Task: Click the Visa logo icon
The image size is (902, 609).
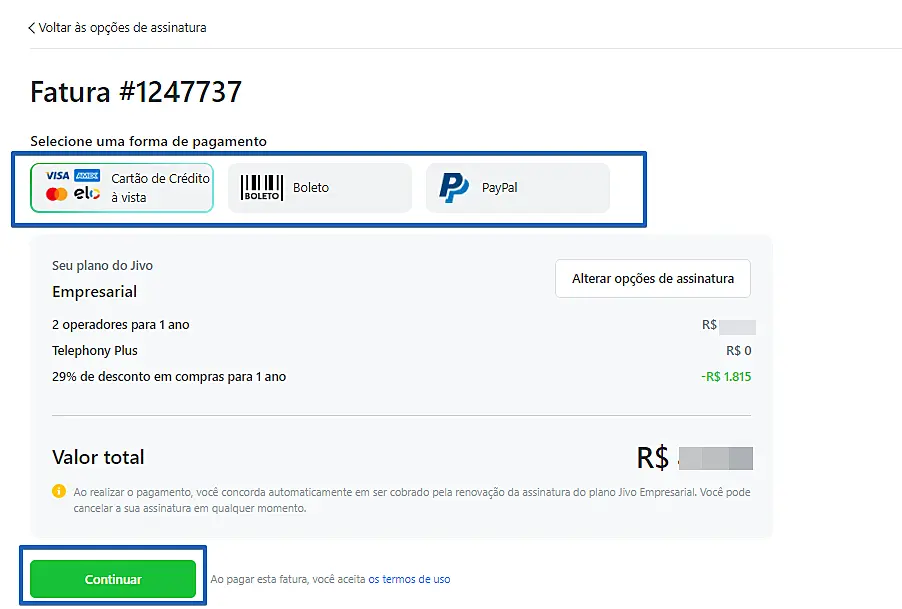Action: tap(58, 175)
